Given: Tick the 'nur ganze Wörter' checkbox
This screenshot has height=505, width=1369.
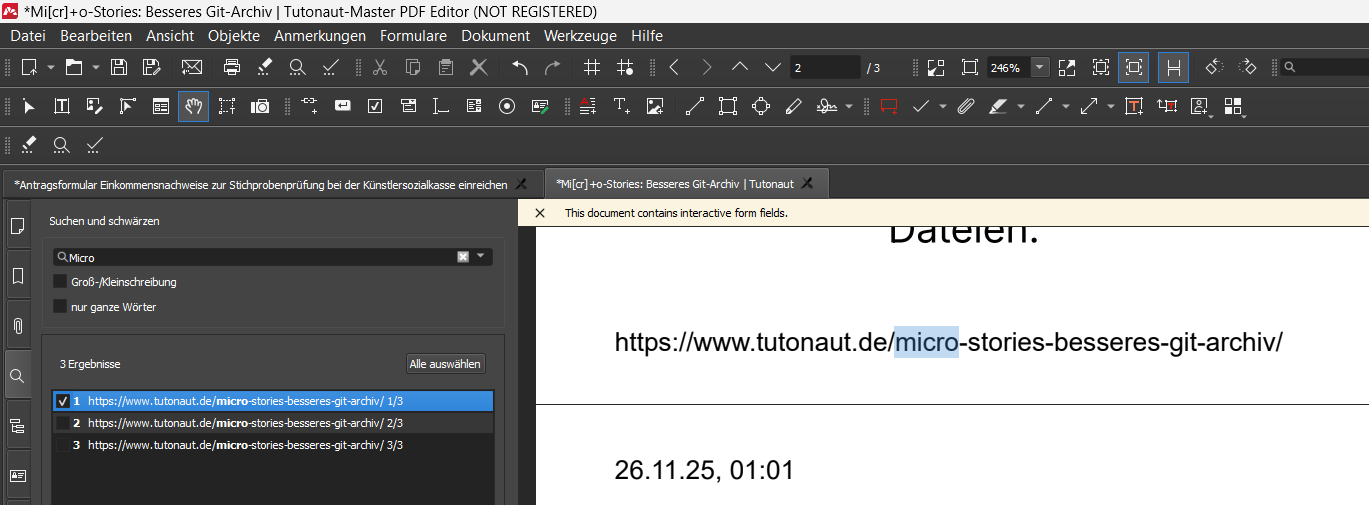Looking at the screenshot, I should (x=60, y=307).
